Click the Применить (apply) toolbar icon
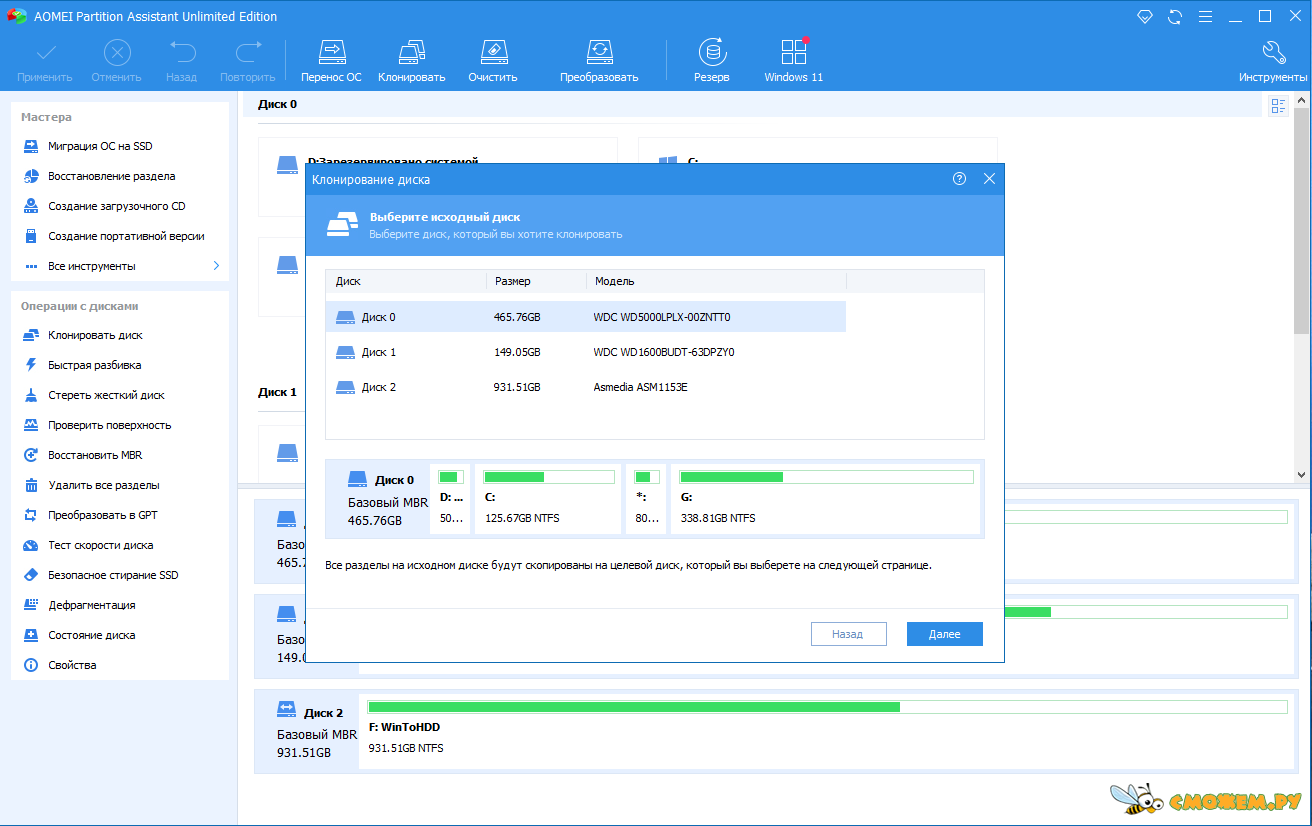 tap(45, 53)
